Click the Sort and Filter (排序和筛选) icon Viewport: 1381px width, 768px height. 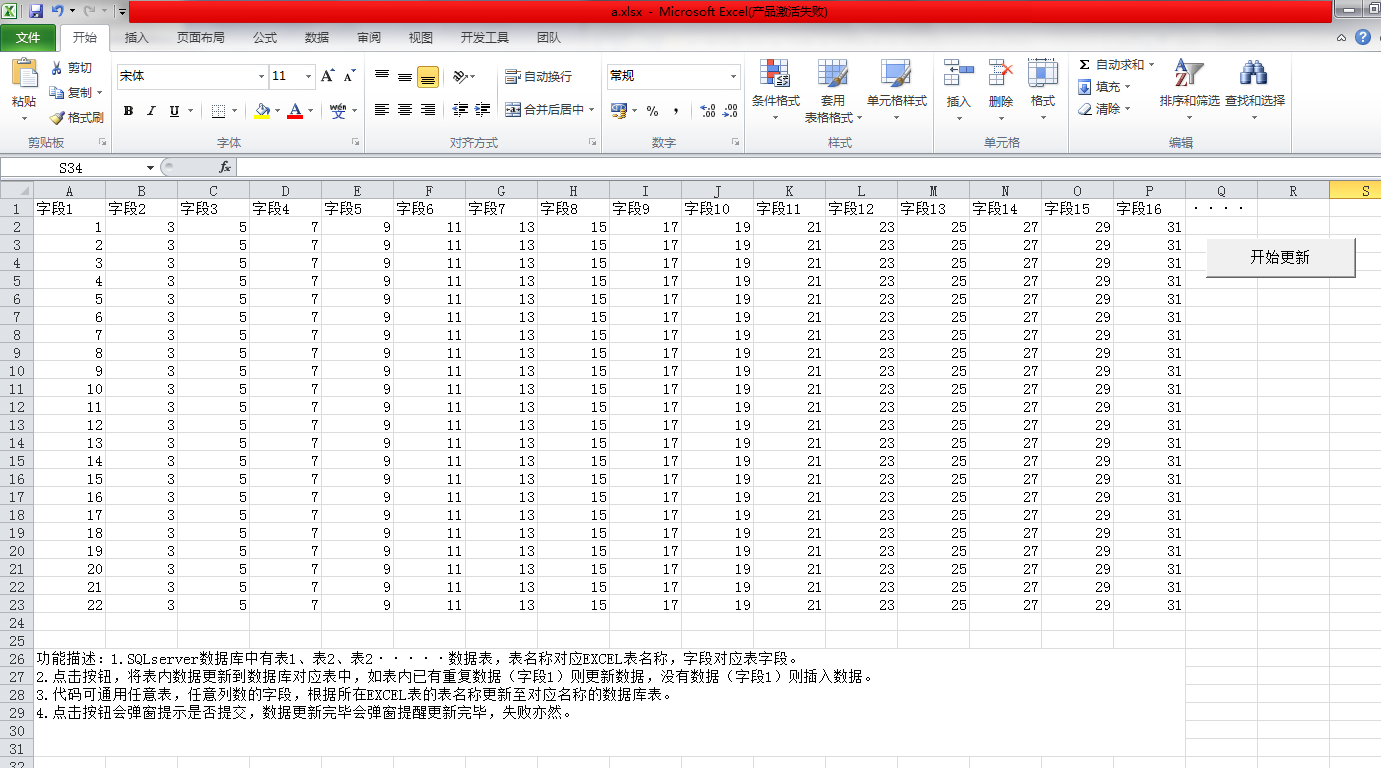click(1188, 83)
